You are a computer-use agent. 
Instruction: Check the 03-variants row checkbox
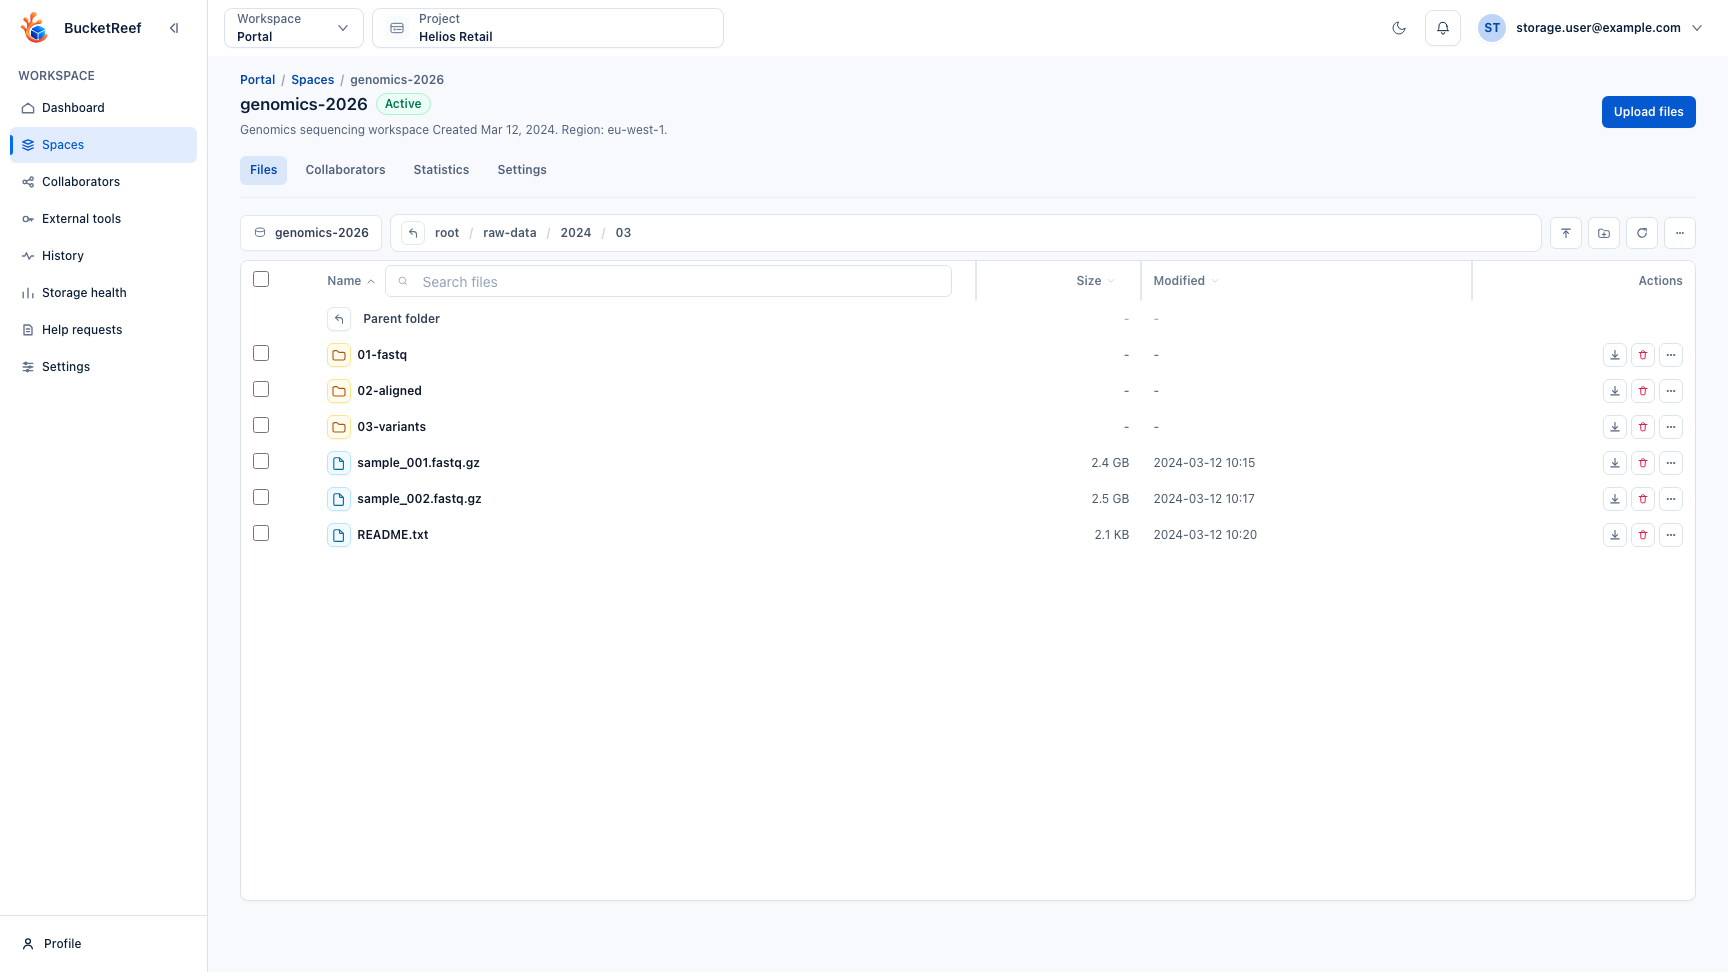pos(261,425)
